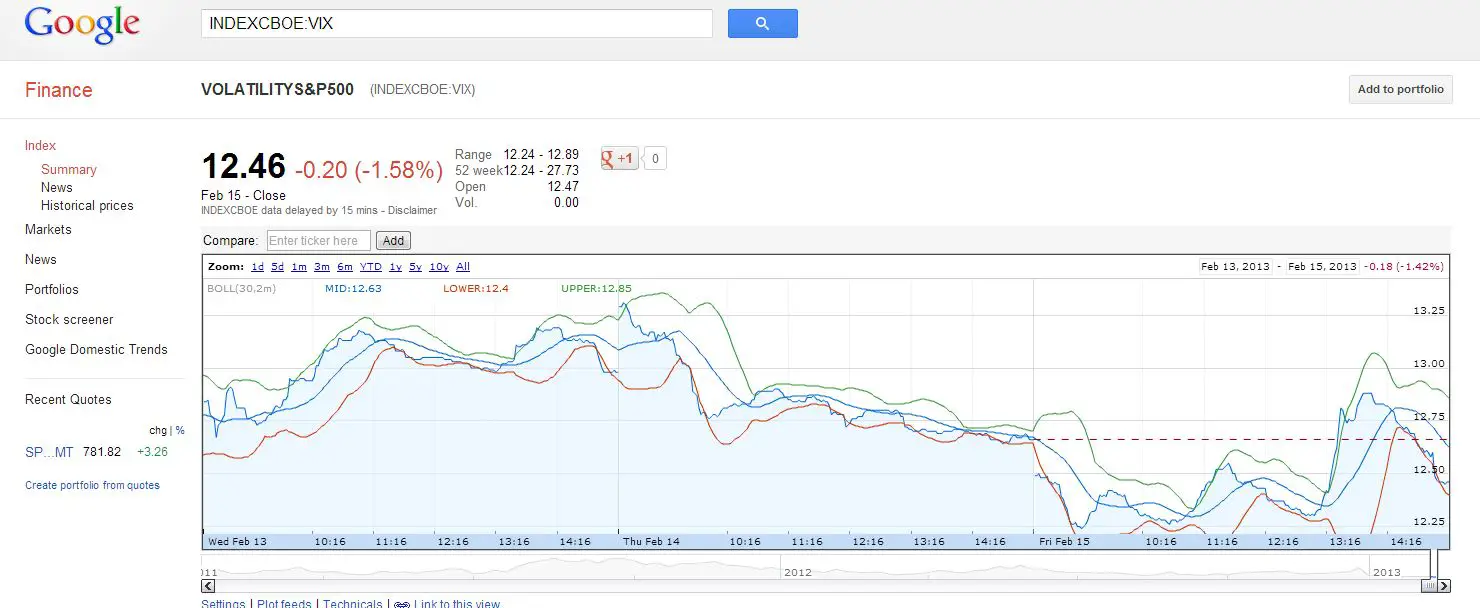Click the chart scrollbar left arrow

click(208, 586)
